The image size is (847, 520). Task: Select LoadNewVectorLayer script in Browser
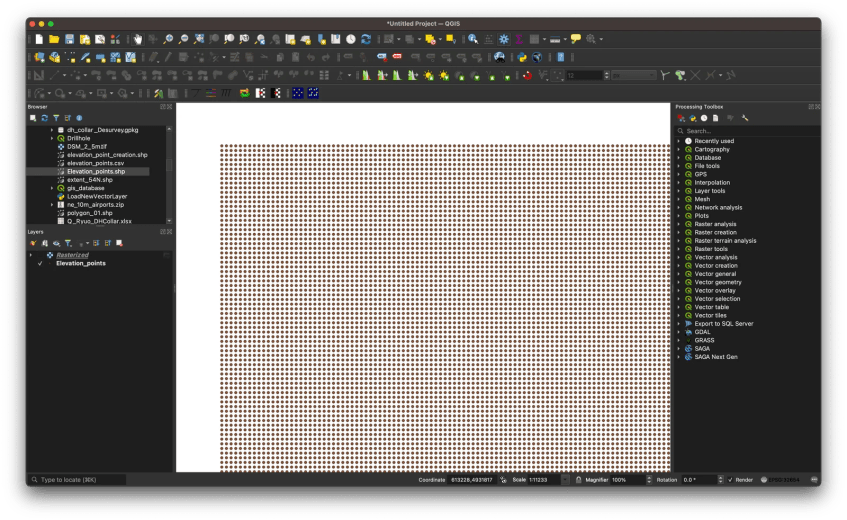click(x=97, y=197)
